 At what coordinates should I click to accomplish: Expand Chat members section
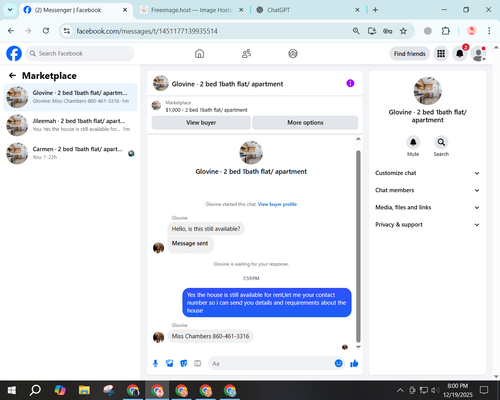coord(427,190)
